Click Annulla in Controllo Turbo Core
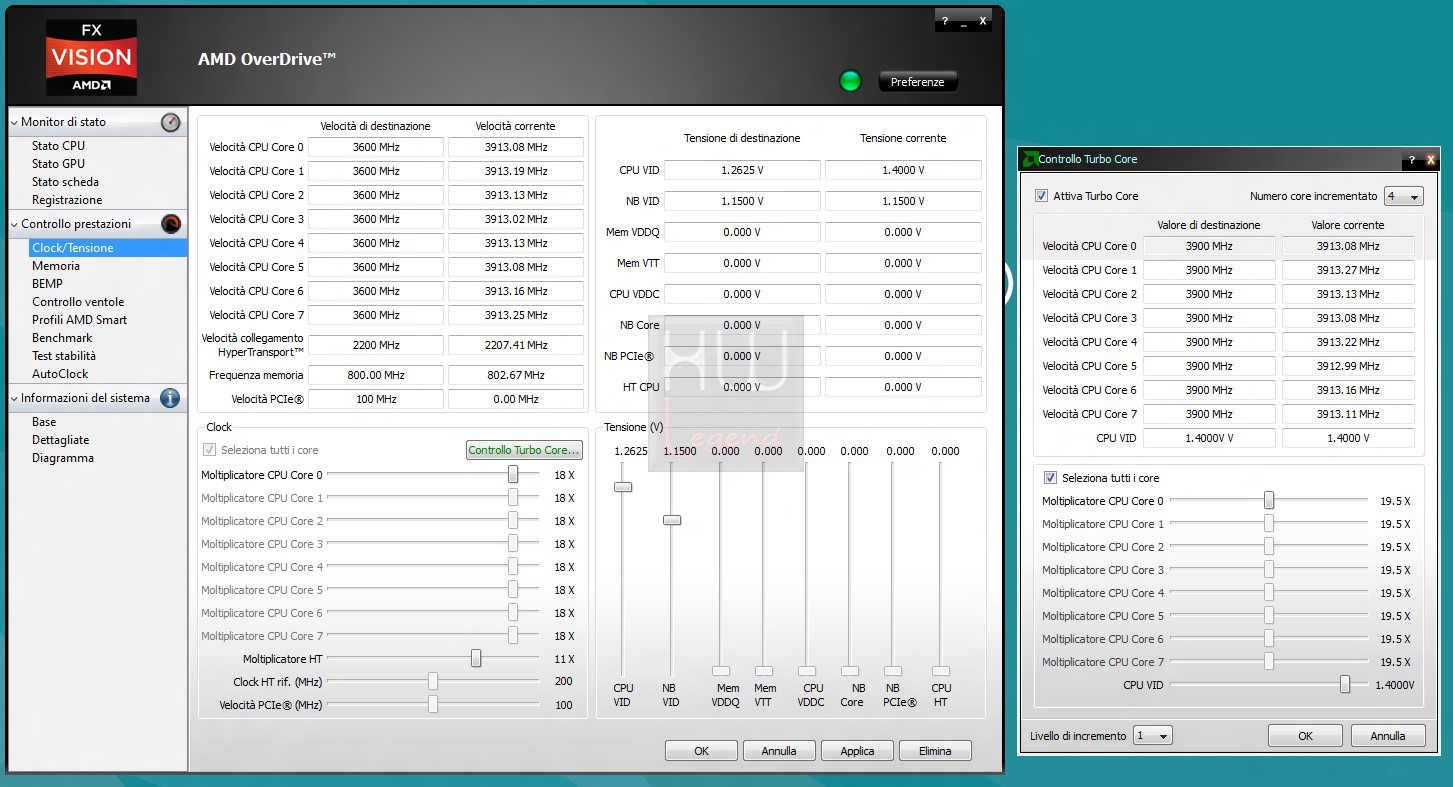Viewport: 1453px width, 787px height. coord(1388,736)
